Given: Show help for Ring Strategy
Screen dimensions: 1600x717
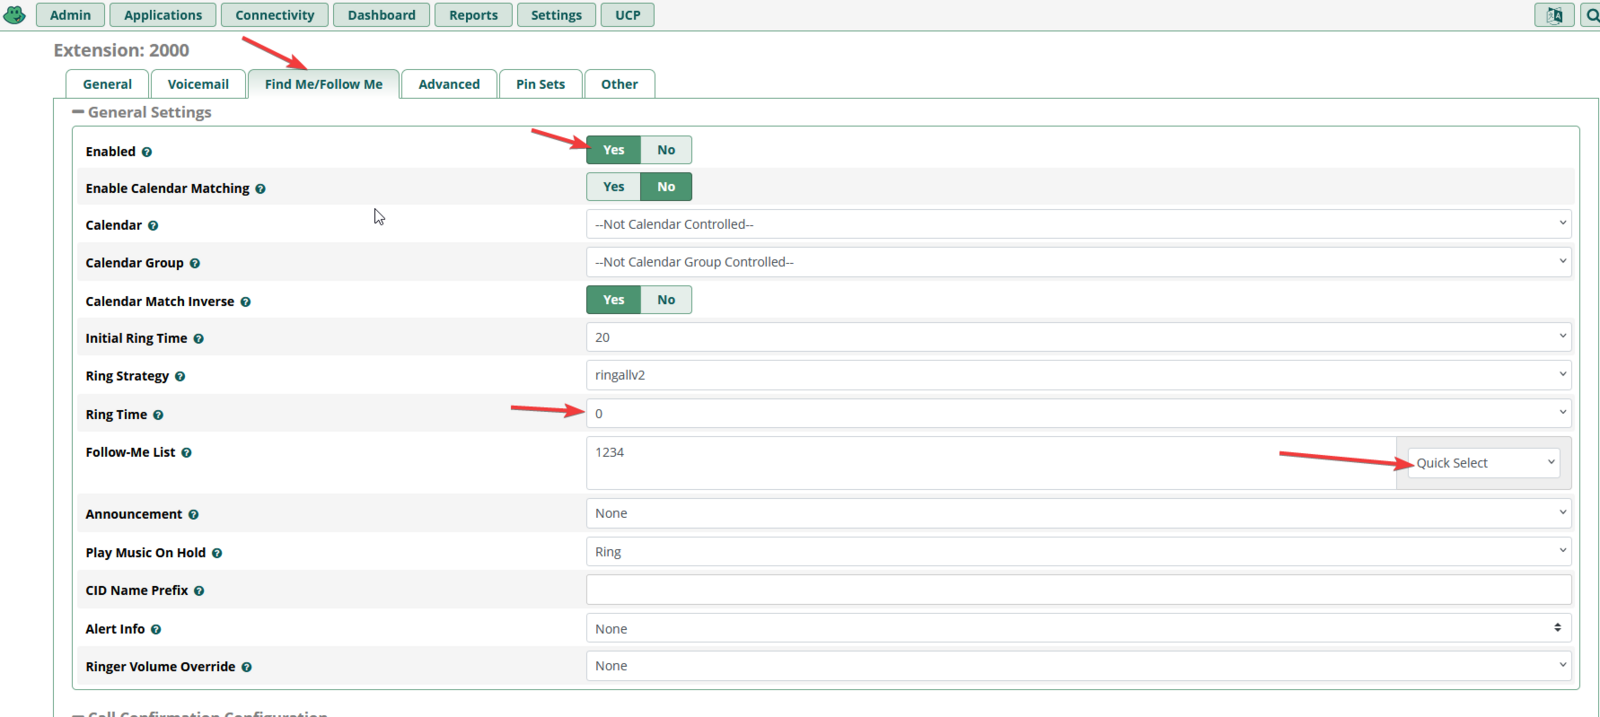Looking at the screenshot, I should (180, 377).
